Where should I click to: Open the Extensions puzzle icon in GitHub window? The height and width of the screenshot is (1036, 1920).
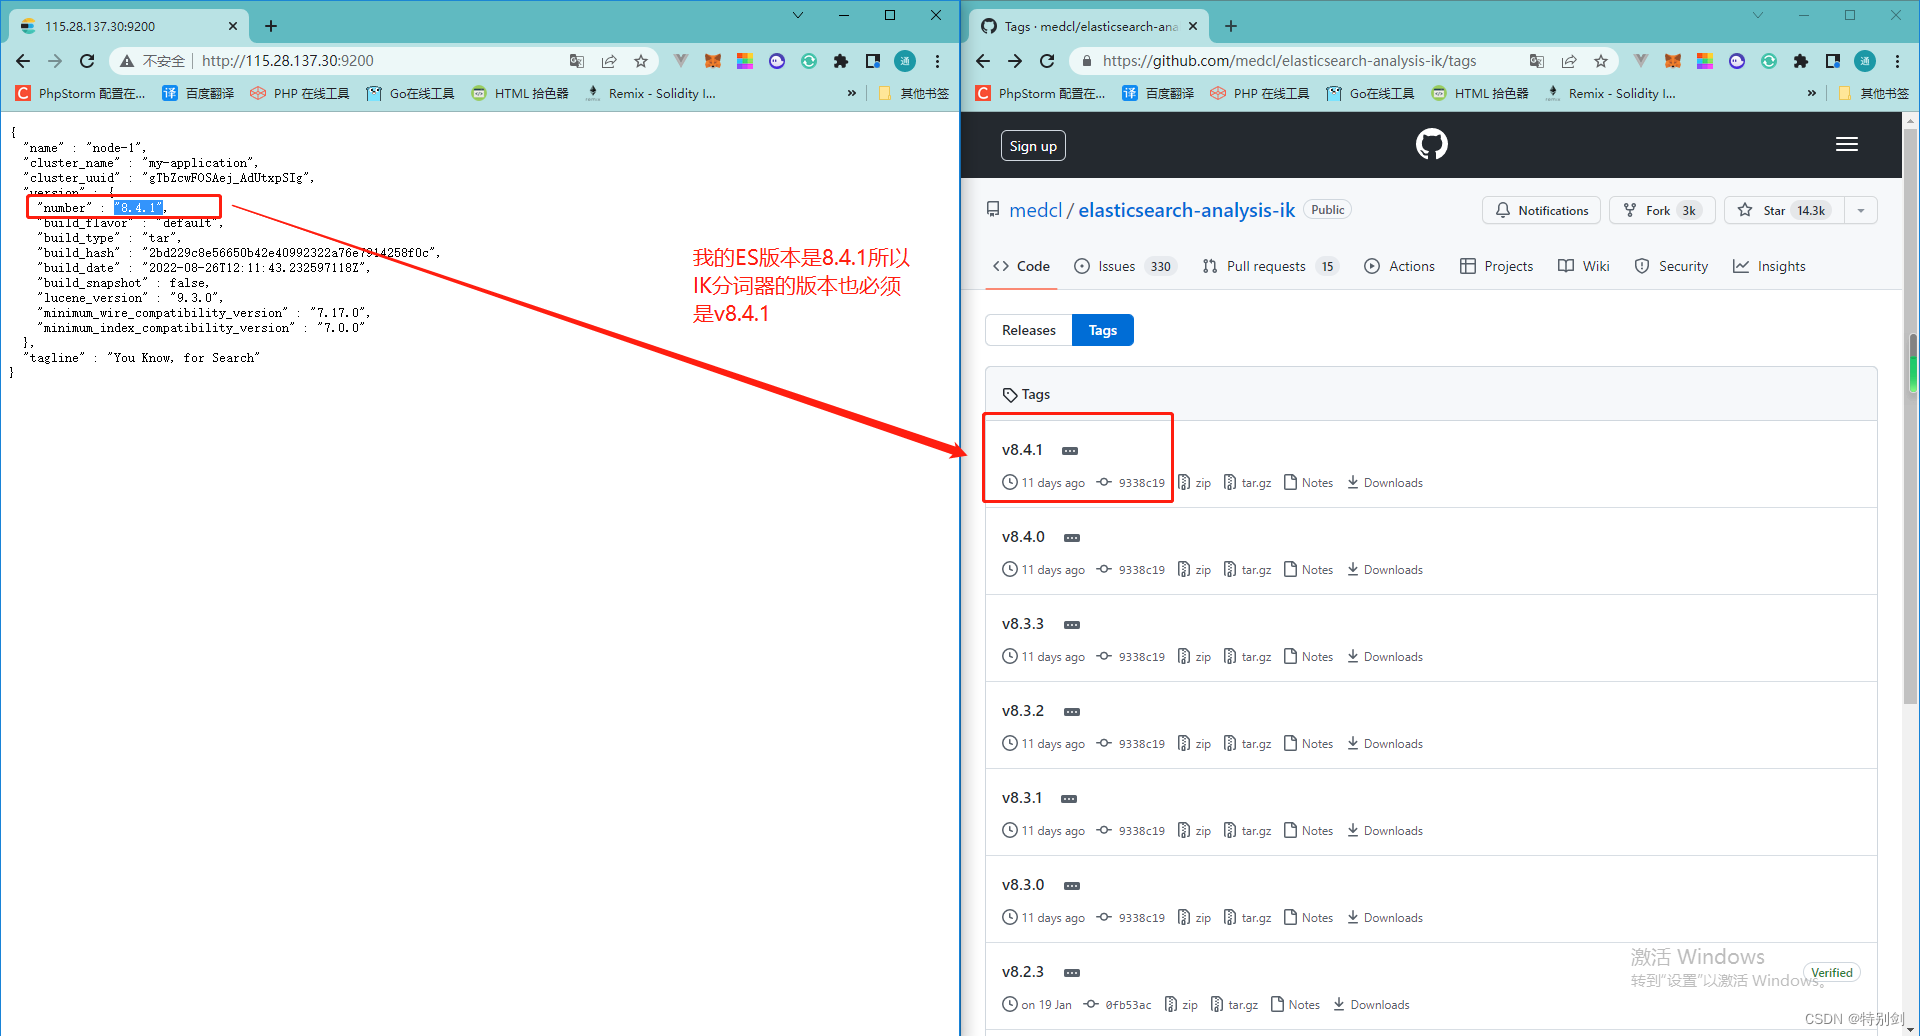point(1801,61)
